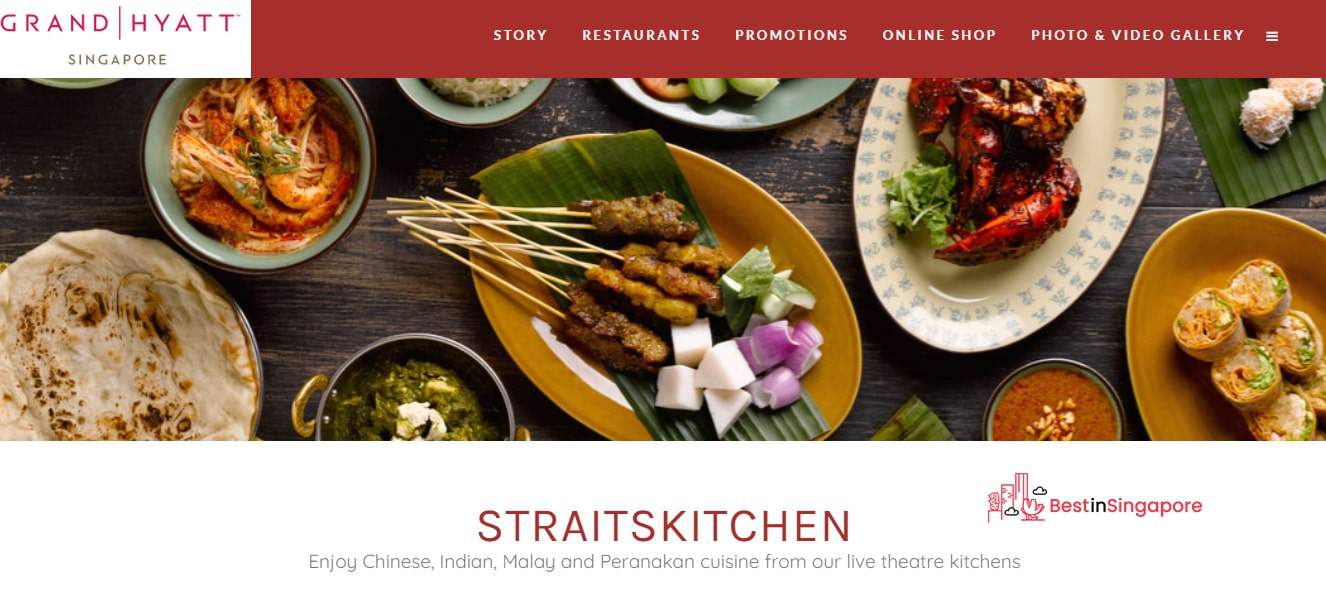Visit the Online Shop link
Screen dimensions: 1326x596
(x=939, y=35)
